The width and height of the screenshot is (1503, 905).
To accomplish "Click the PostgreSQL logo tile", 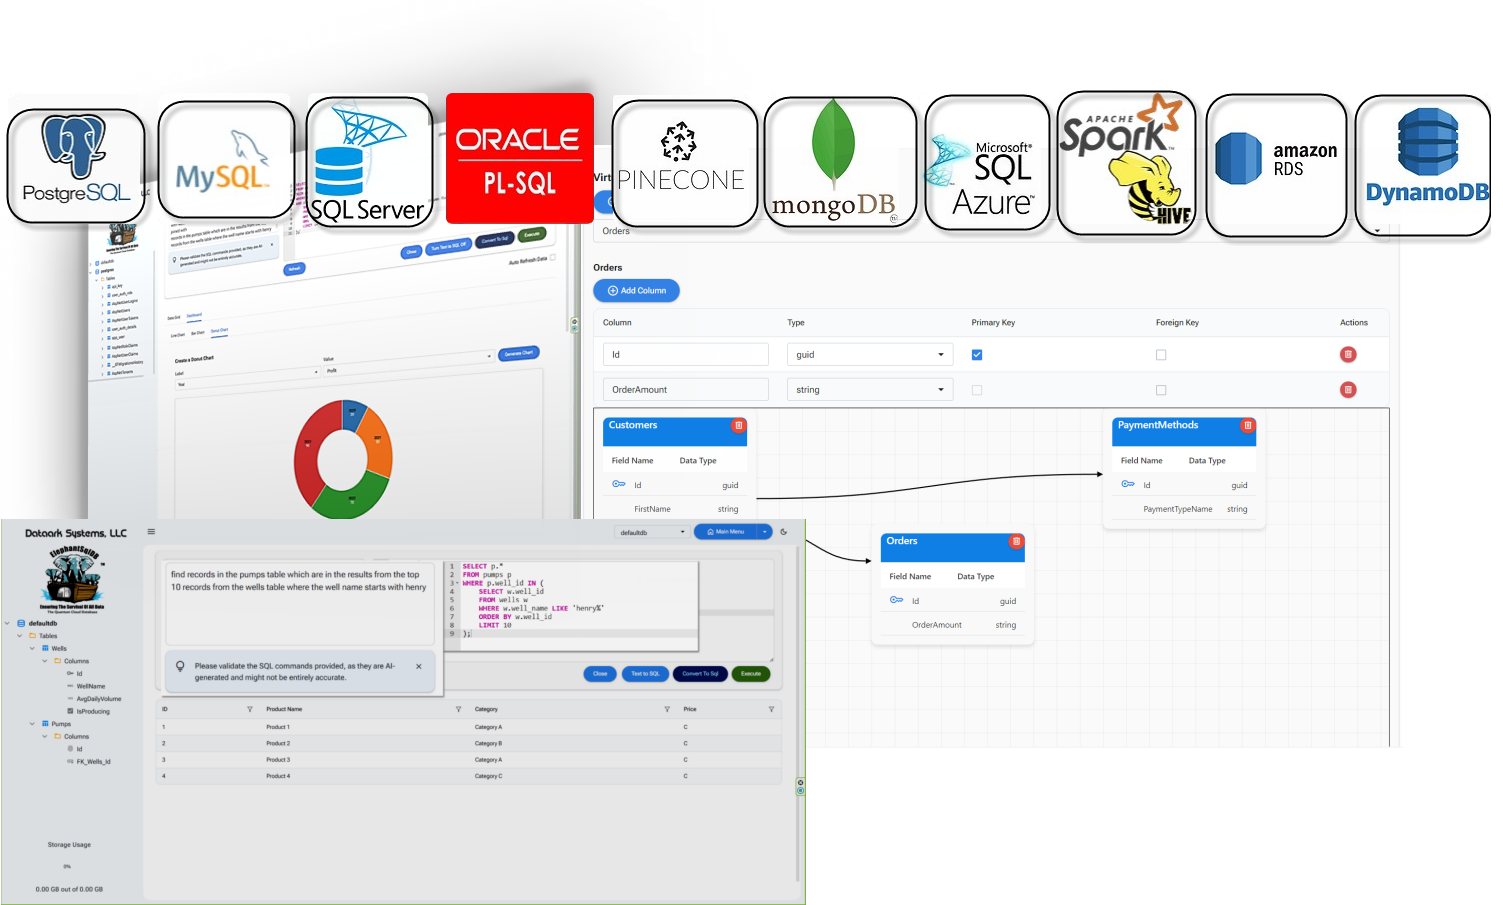I will tap(76, 166).
